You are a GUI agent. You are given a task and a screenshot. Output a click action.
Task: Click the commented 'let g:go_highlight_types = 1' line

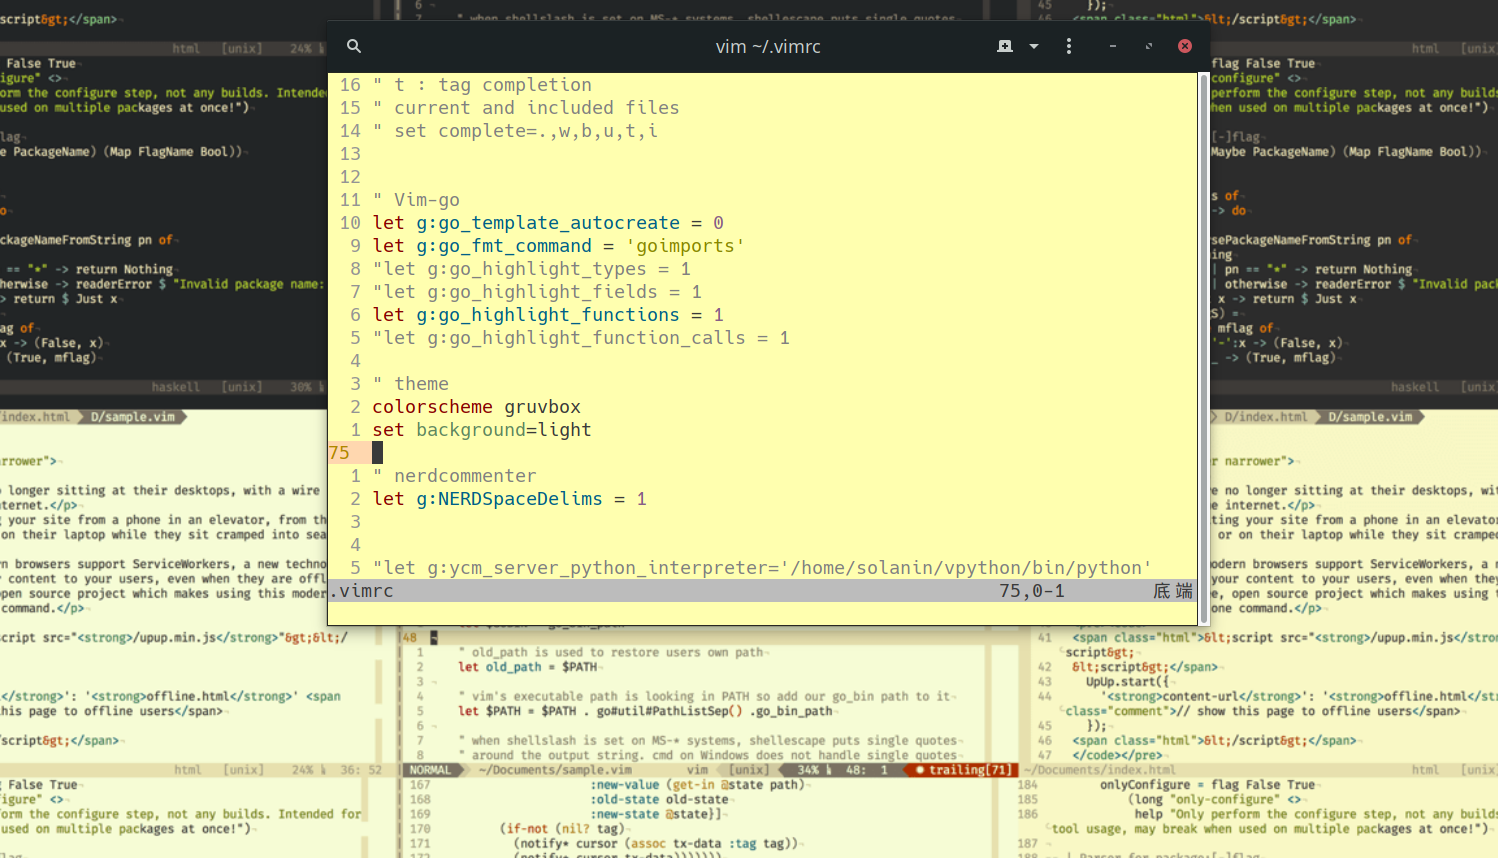coord(532,269)
